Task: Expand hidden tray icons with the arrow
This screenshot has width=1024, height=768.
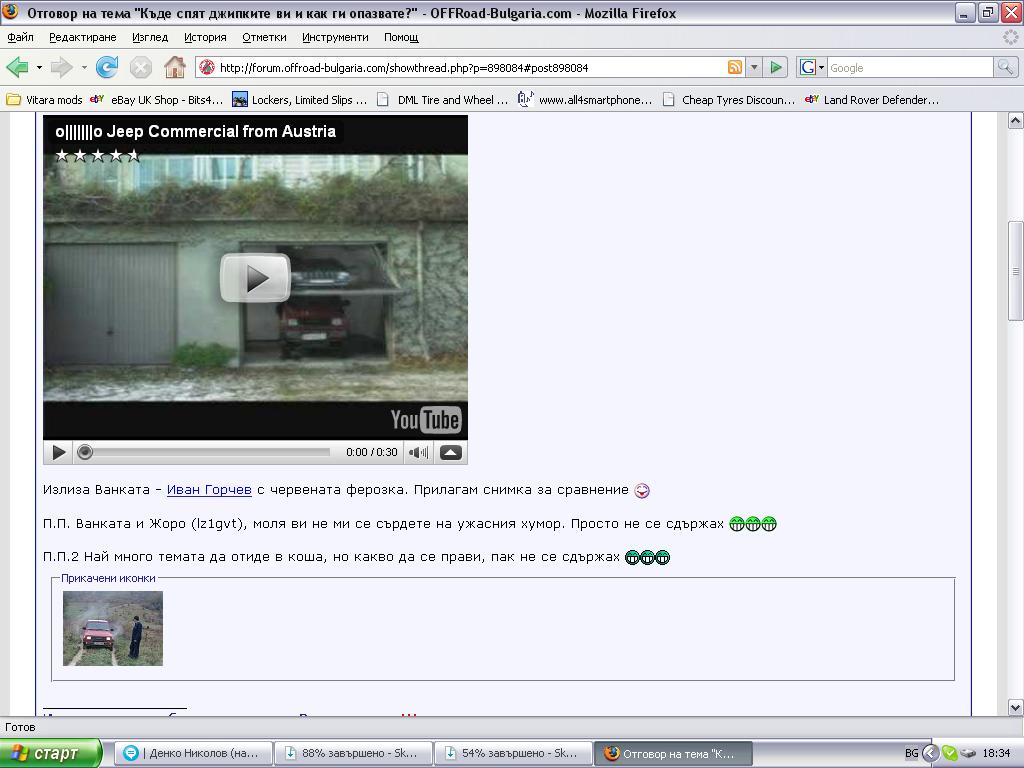Action: coord(931,754)
